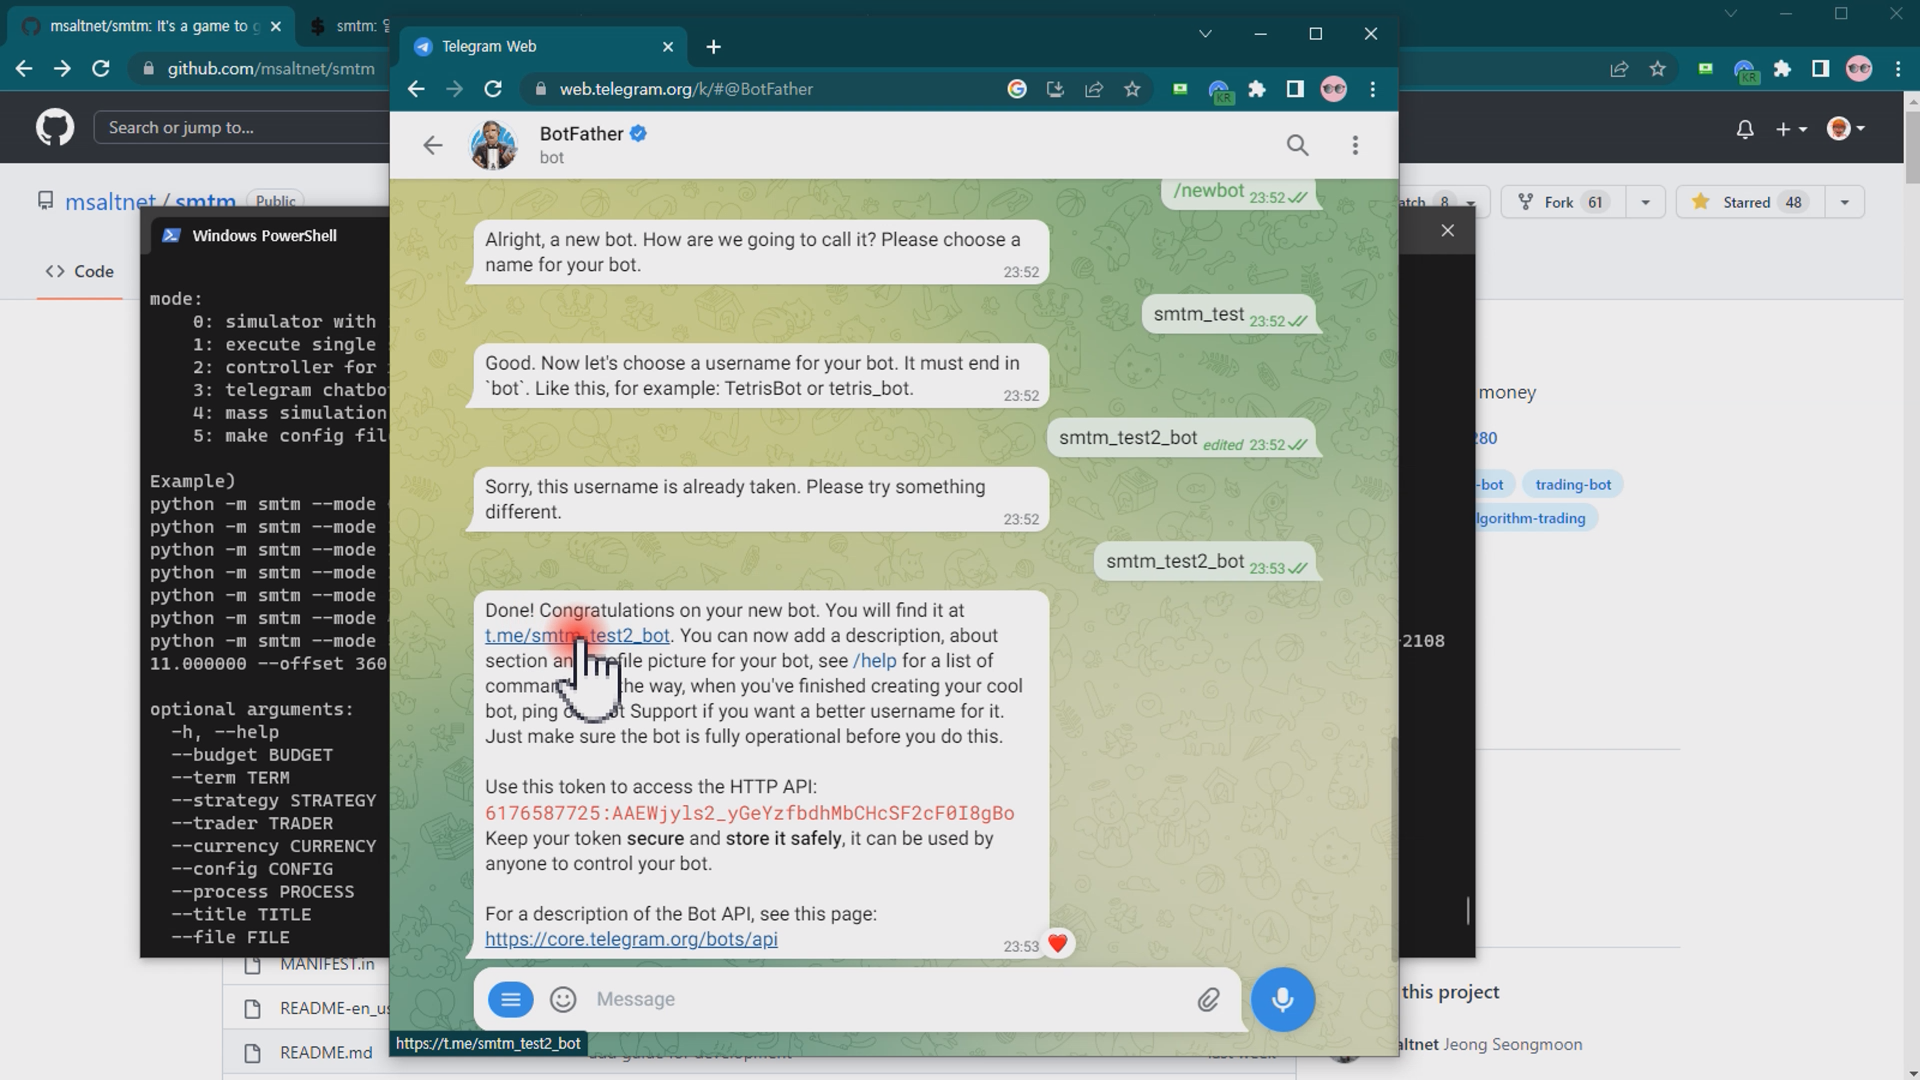Click the Telegram chat scrollbar
Image resolution: width=1920 pixels, height=1080 pixels.
(x=1394, y=848)
